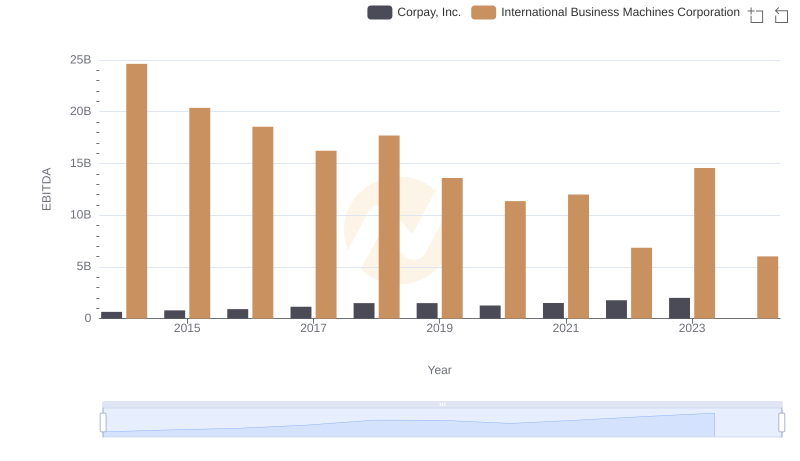Click the right handle of range slider
This screenshot has width=800, height=461.
pyautogui.click(x=781, y=423)
